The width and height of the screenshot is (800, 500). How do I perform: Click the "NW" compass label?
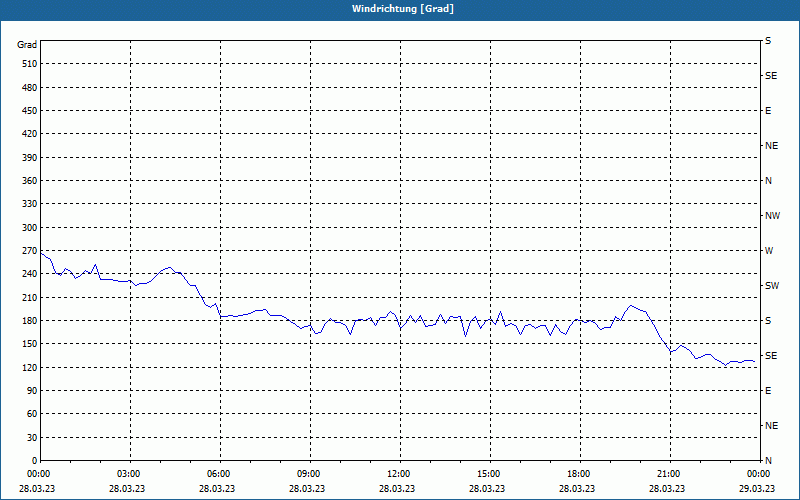(772, 216)
